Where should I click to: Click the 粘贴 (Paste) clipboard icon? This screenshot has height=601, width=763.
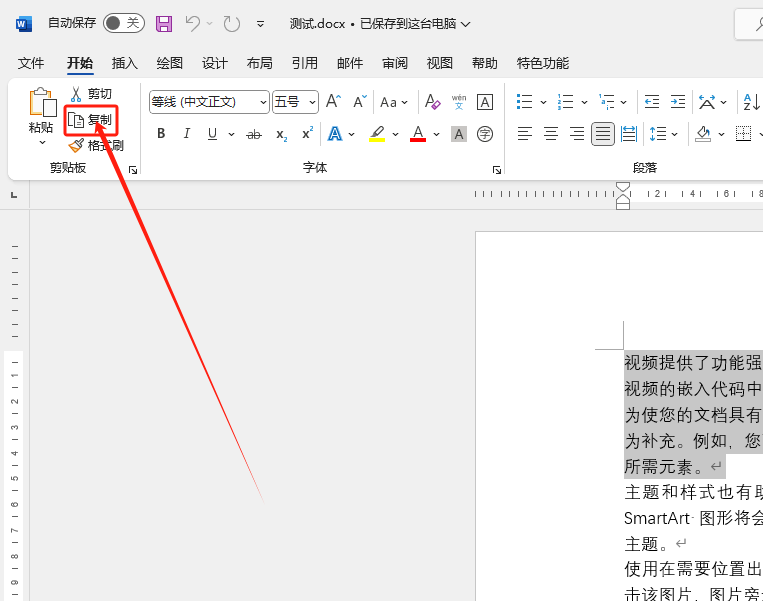(41, 103)
